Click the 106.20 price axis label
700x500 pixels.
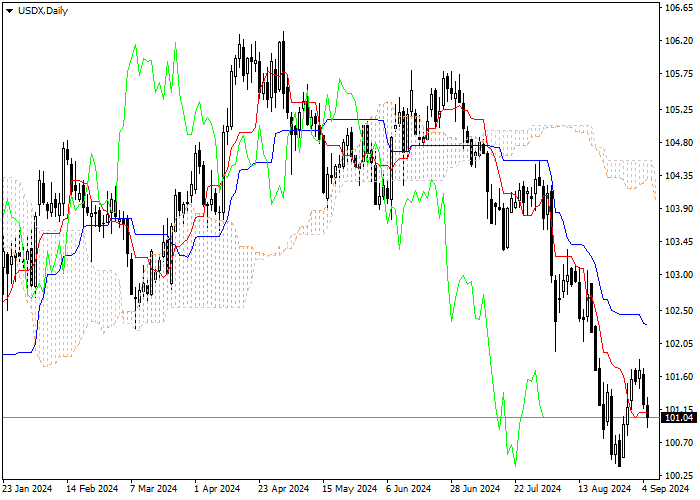pyautogui.click(x=679, y=41)
